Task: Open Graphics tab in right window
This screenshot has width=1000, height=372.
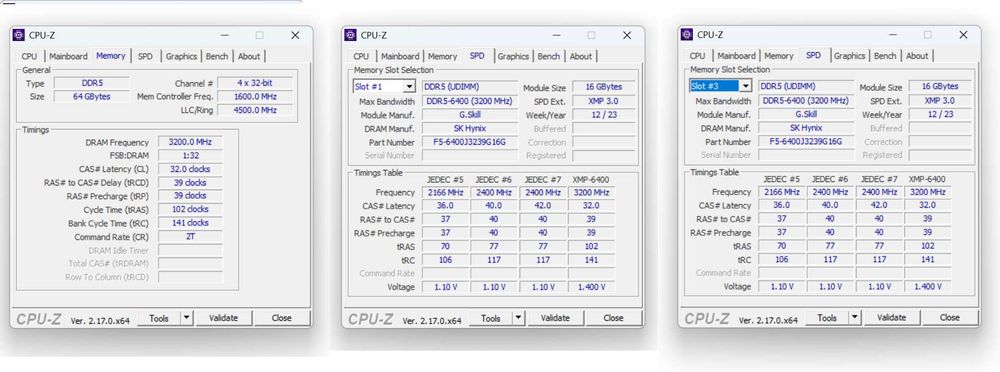Action: coord(849,56)
